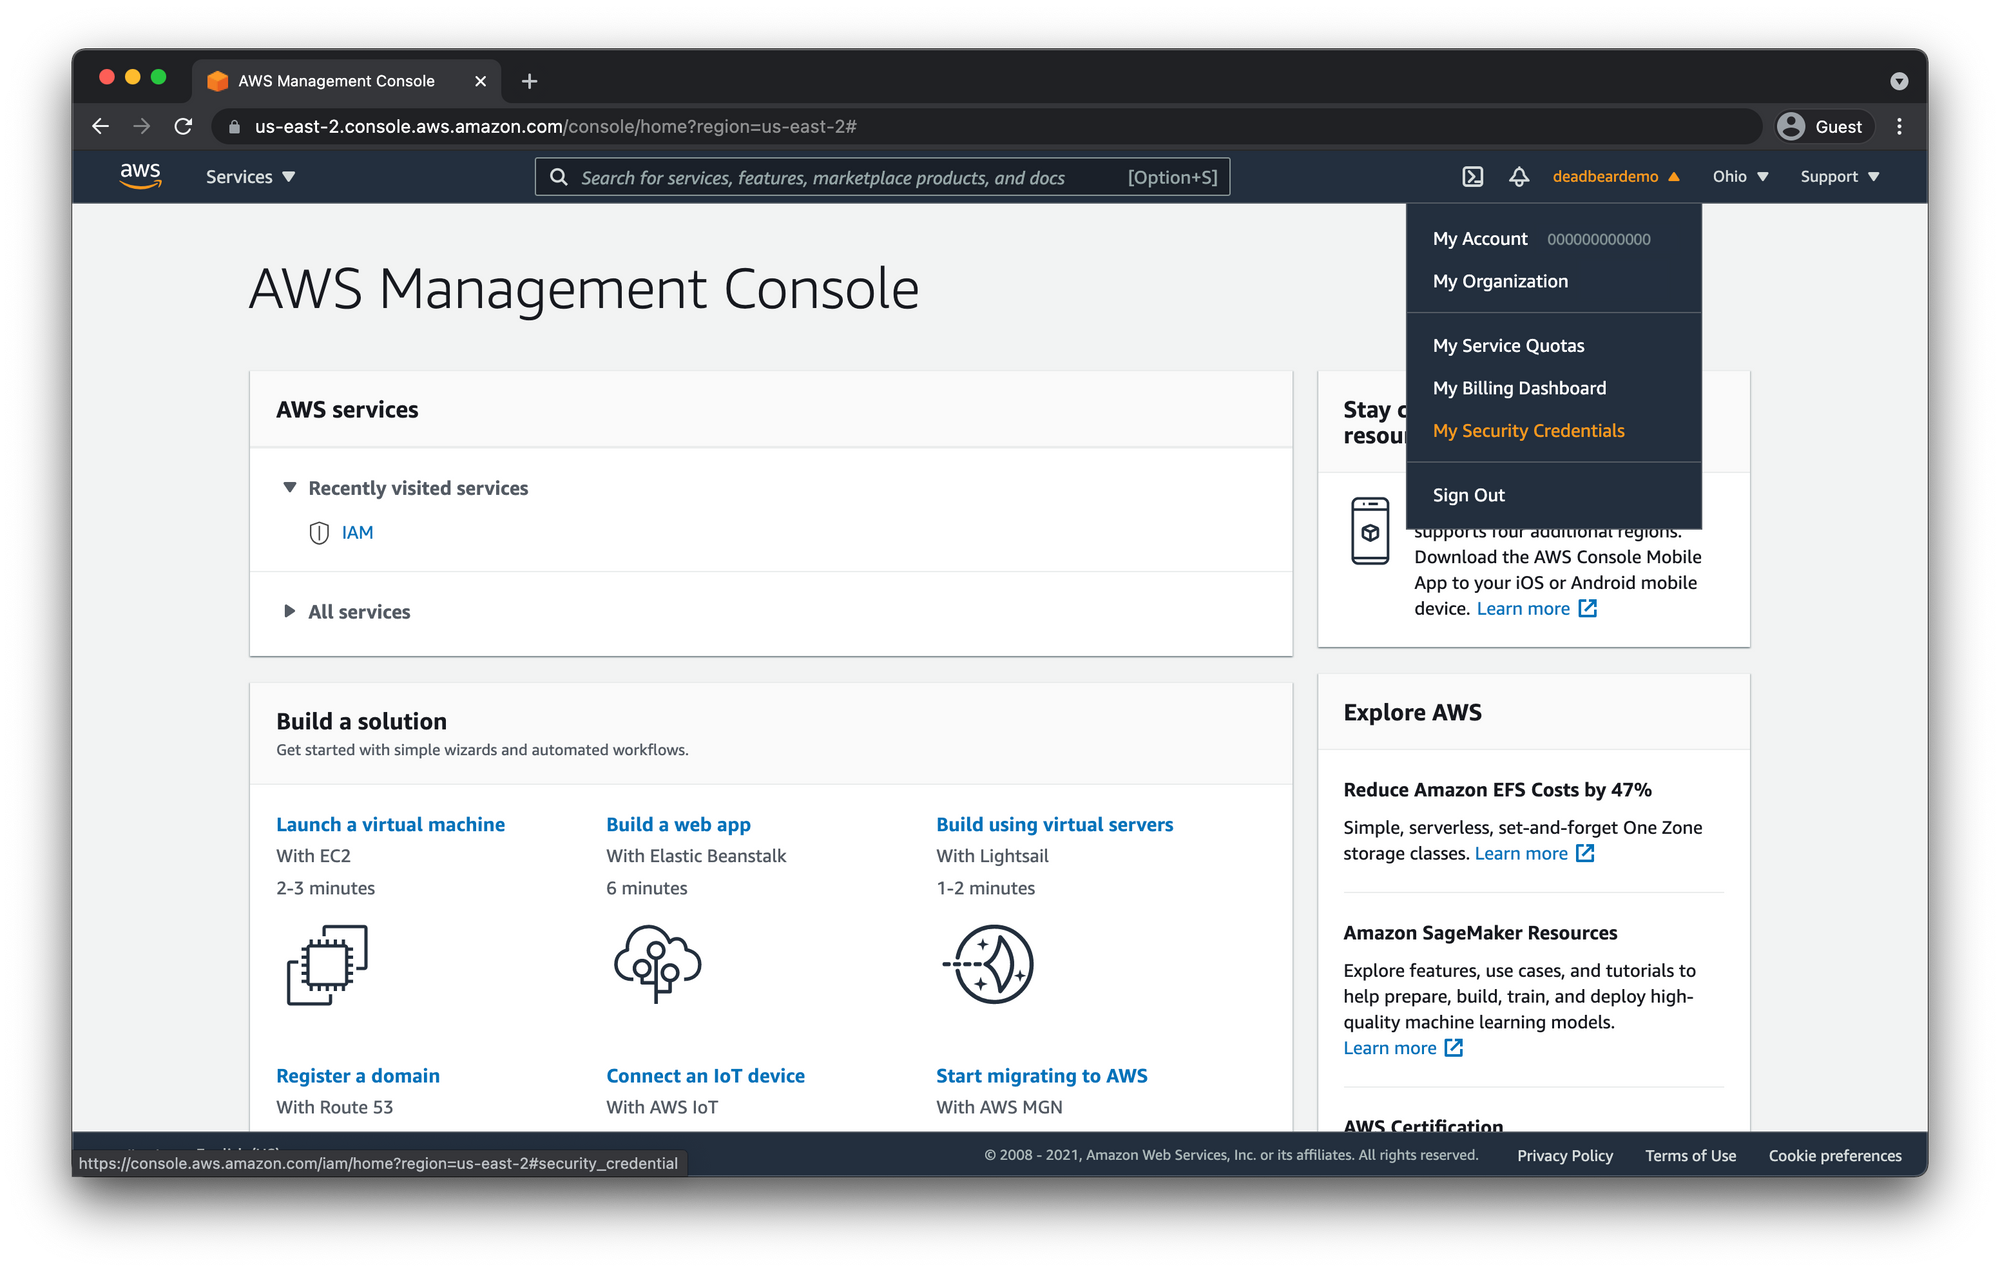Click the IAM shield icon in services
Screen dimensions: 2000x1272
[319, 532]
